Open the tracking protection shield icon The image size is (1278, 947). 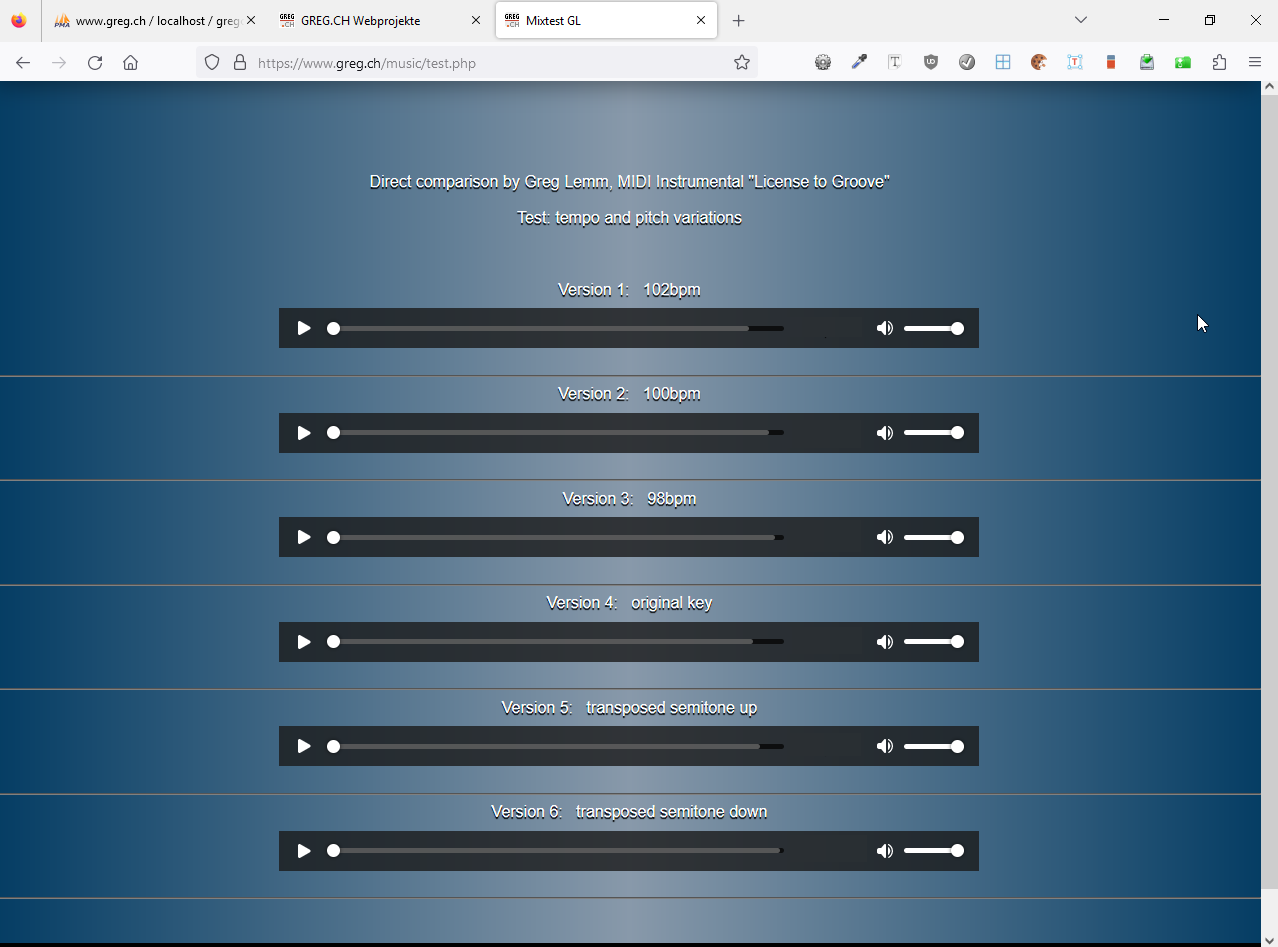tap(212, 62)
